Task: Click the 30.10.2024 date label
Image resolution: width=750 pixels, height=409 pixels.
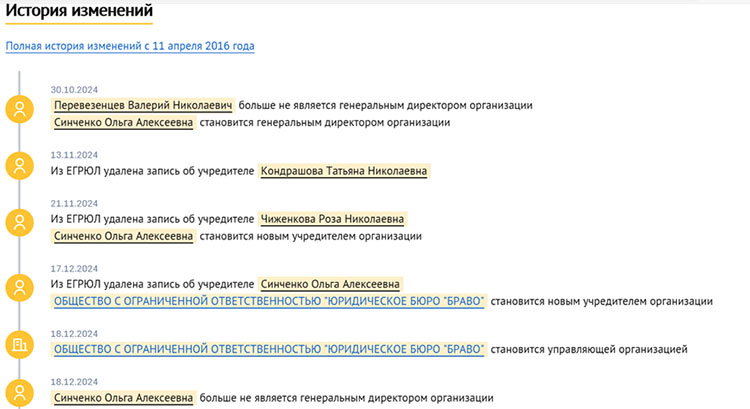Action: (74, 90)
